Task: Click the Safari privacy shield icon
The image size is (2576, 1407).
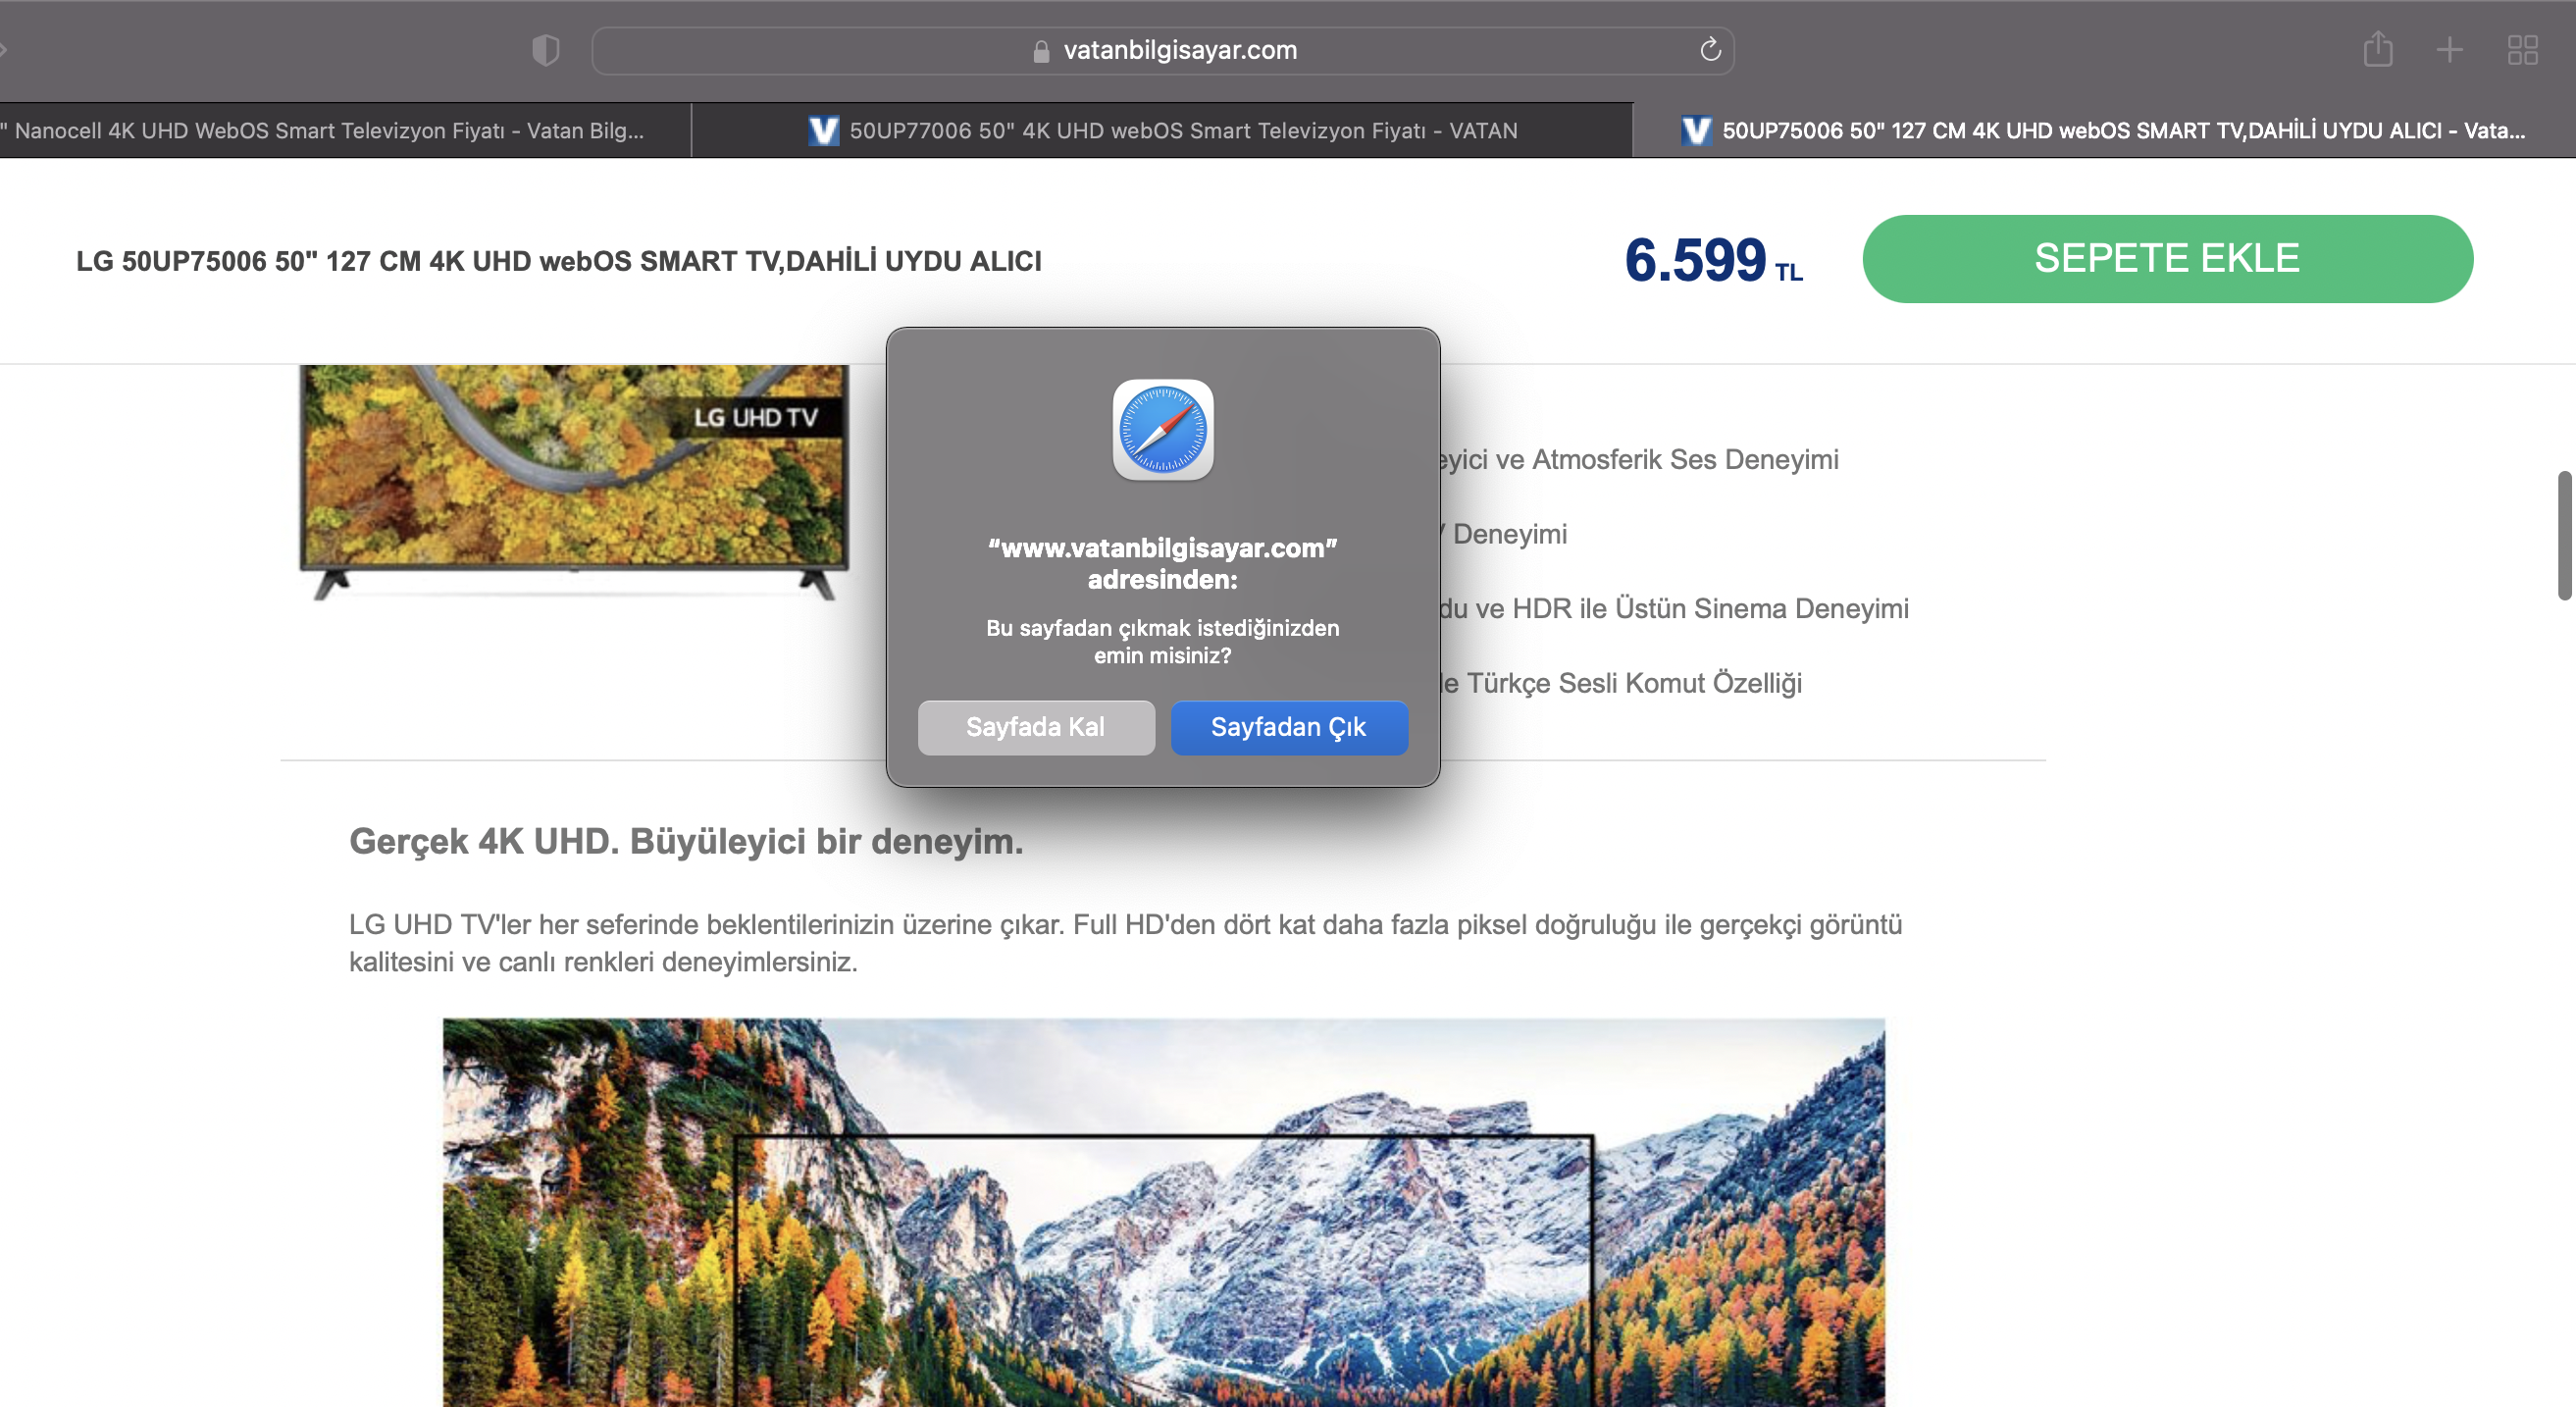Action: [x=545, y=50]
